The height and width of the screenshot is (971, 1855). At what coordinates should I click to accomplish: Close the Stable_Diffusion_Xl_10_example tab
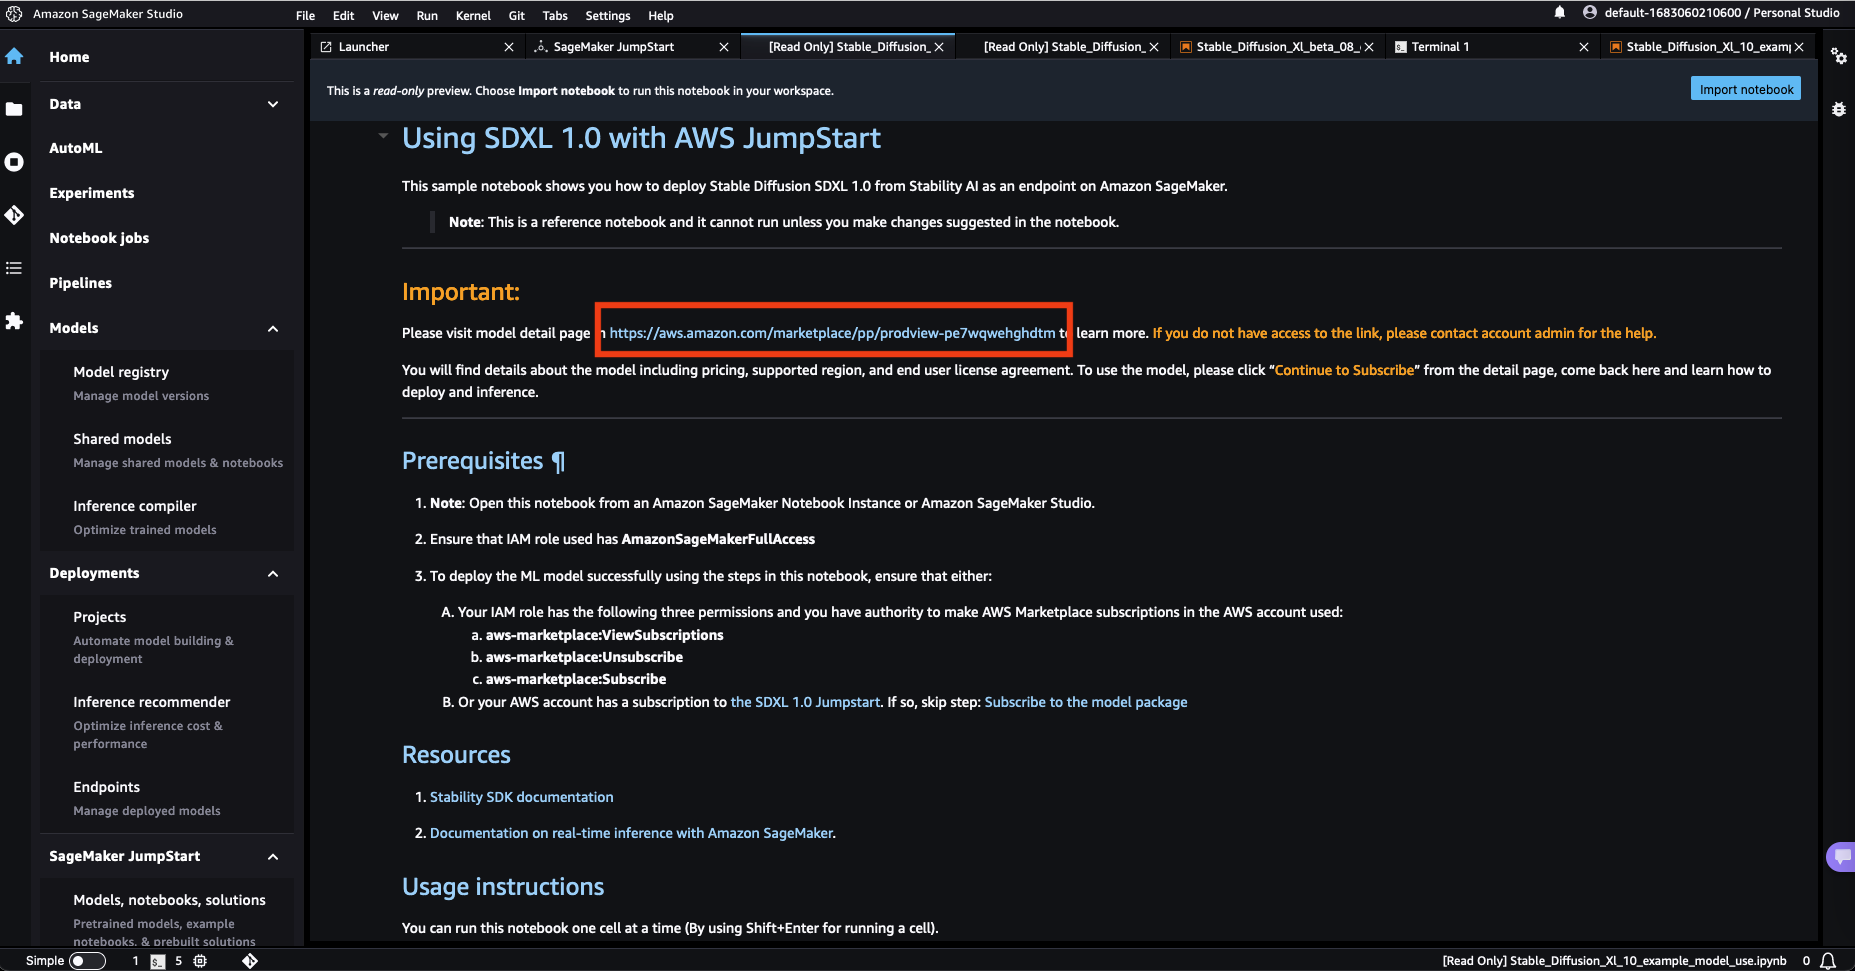pos(1799,47)
